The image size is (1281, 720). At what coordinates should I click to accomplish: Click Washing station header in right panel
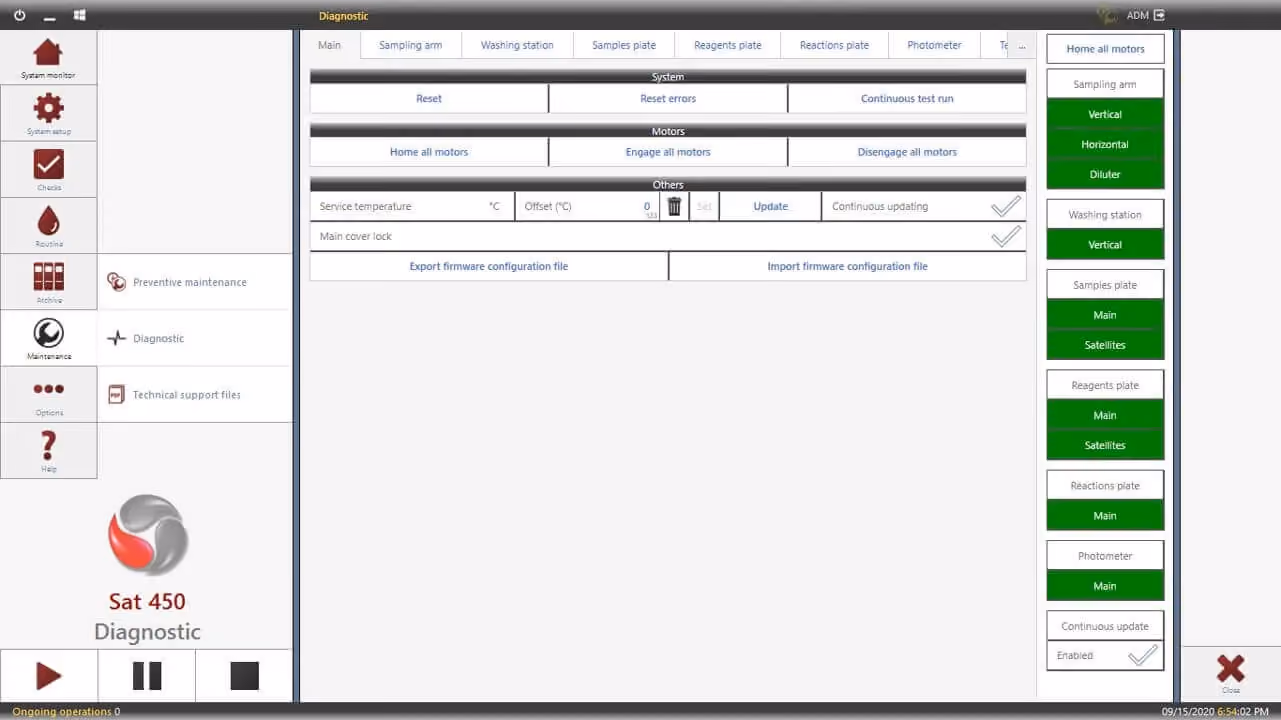[x=1105, y=214]
